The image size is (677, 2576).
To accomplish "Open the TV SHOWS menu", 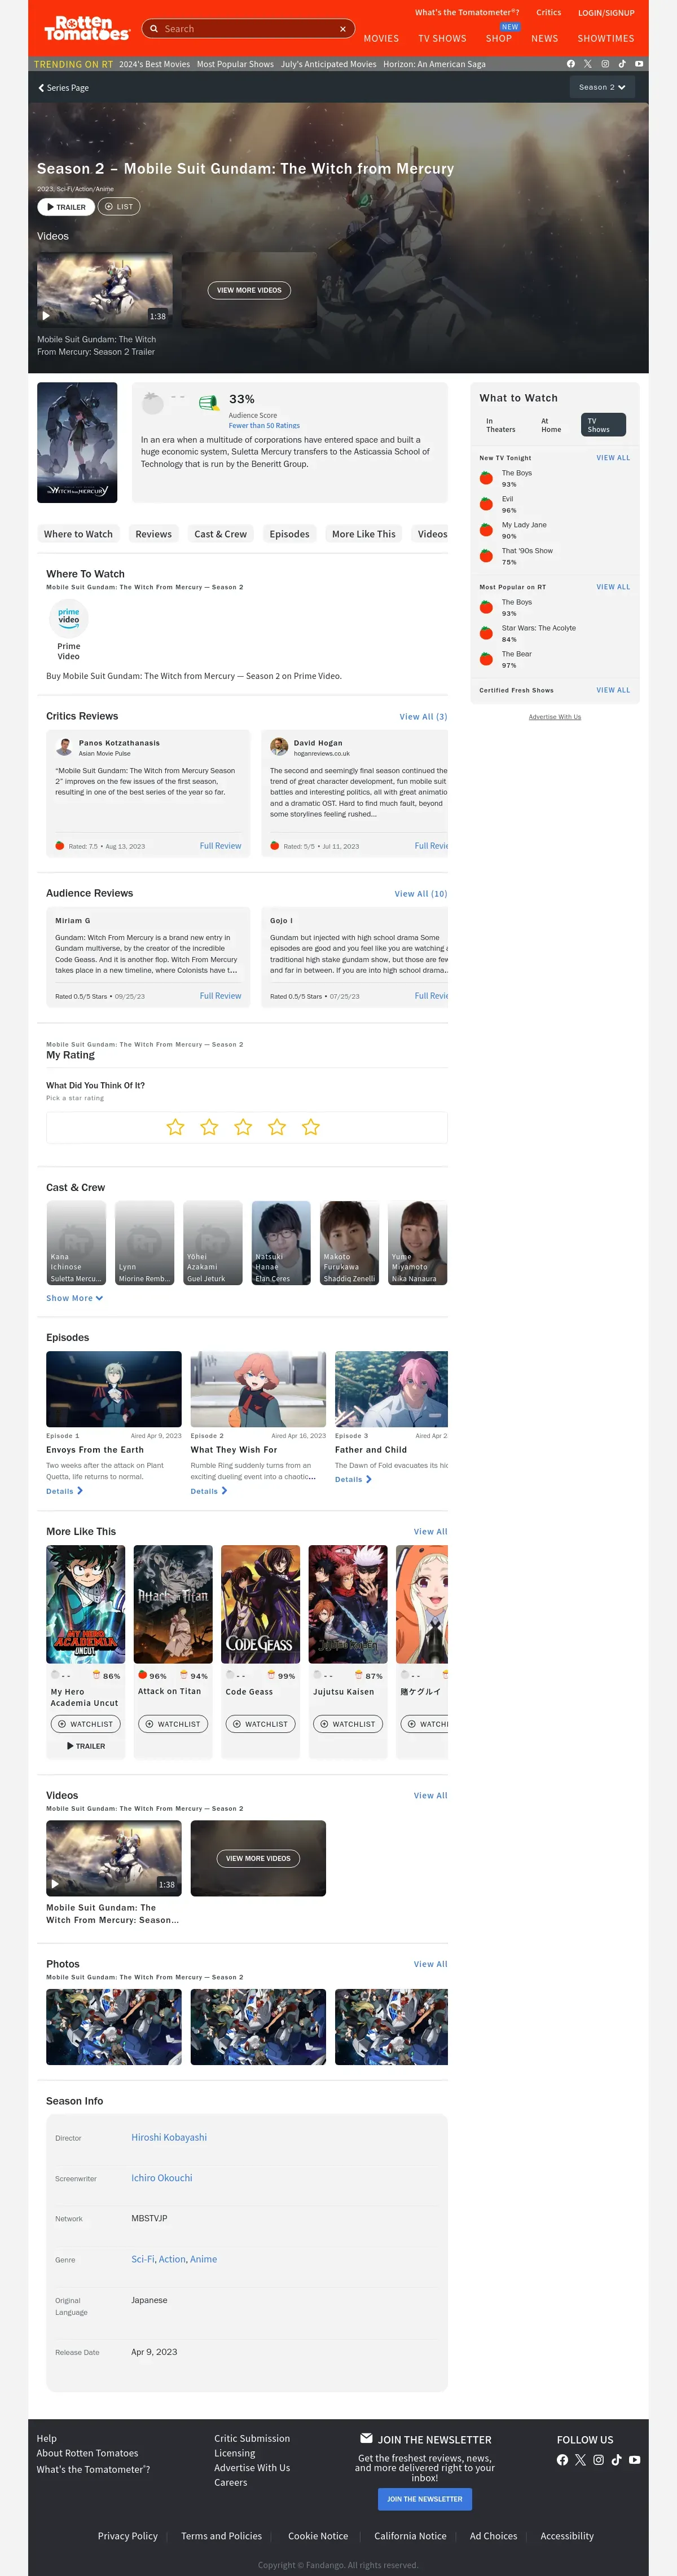I will tap(442, 39).
